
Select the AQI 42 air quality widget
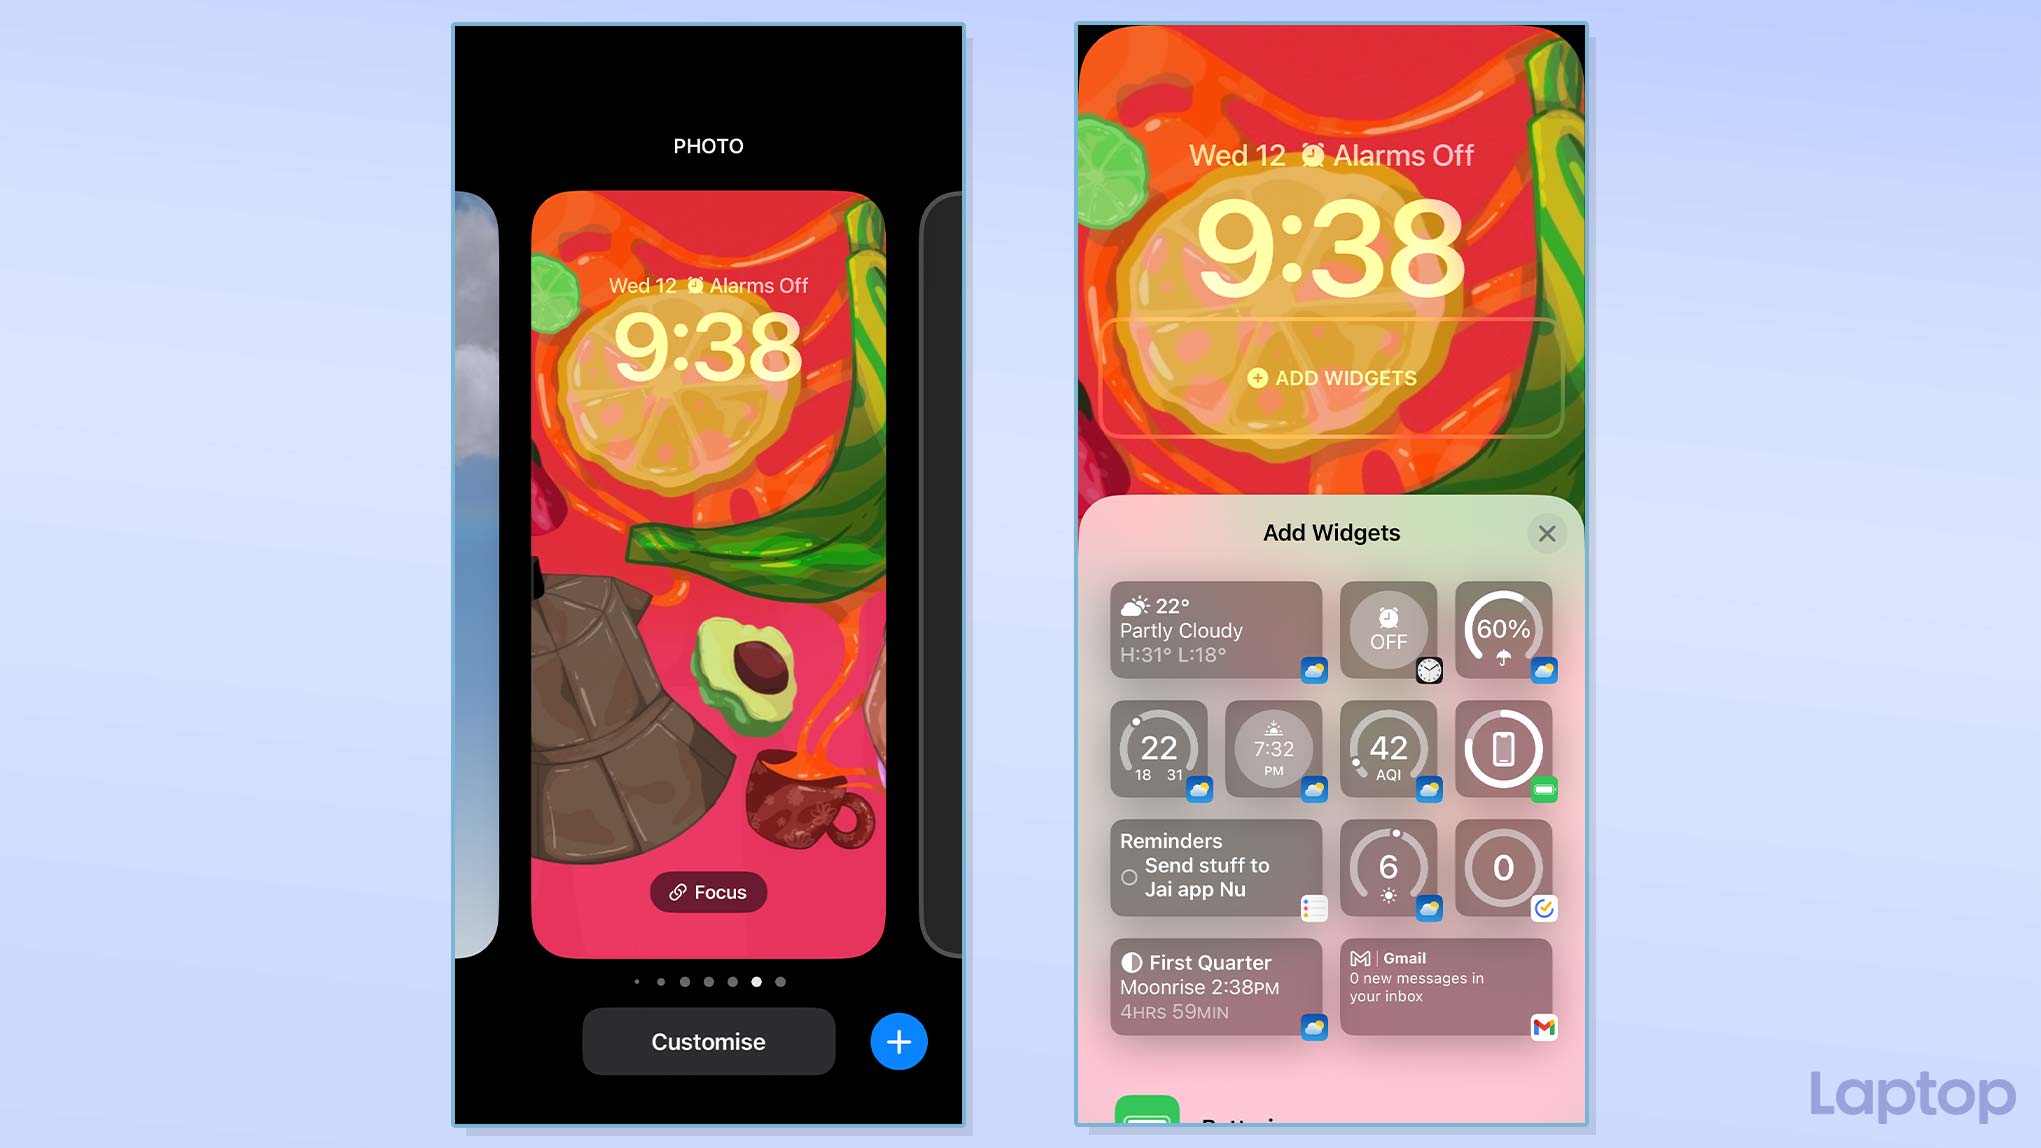[1386, 750]
